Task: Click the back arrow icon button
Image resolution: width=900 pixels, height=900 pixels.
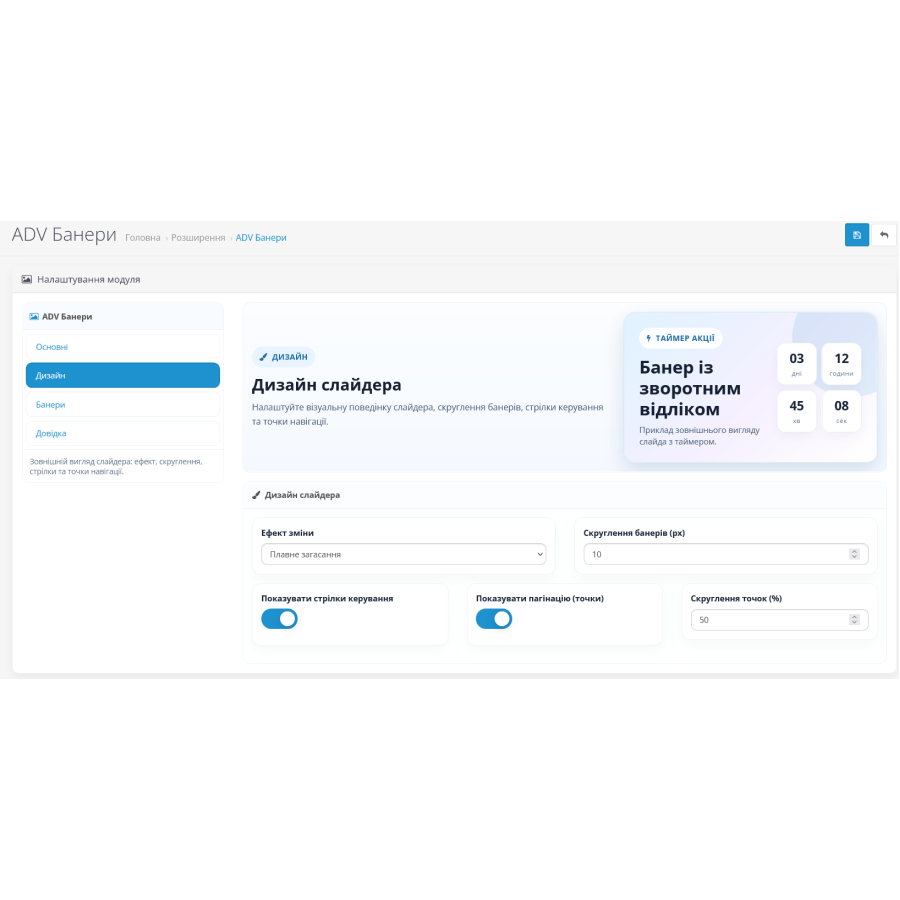Action: [x=884, y=235]
